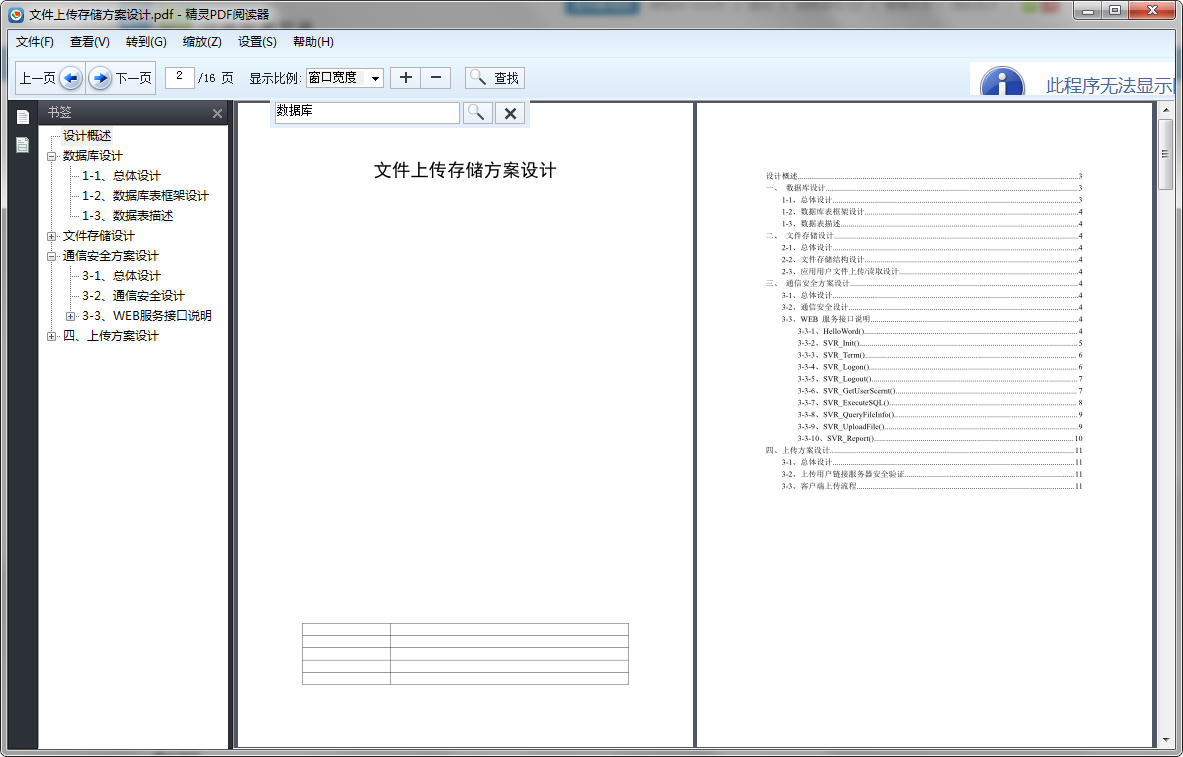This screenshot has width=1183, height=757.
Task: Open the 文件(F) menu
Action: coord(35,42)
